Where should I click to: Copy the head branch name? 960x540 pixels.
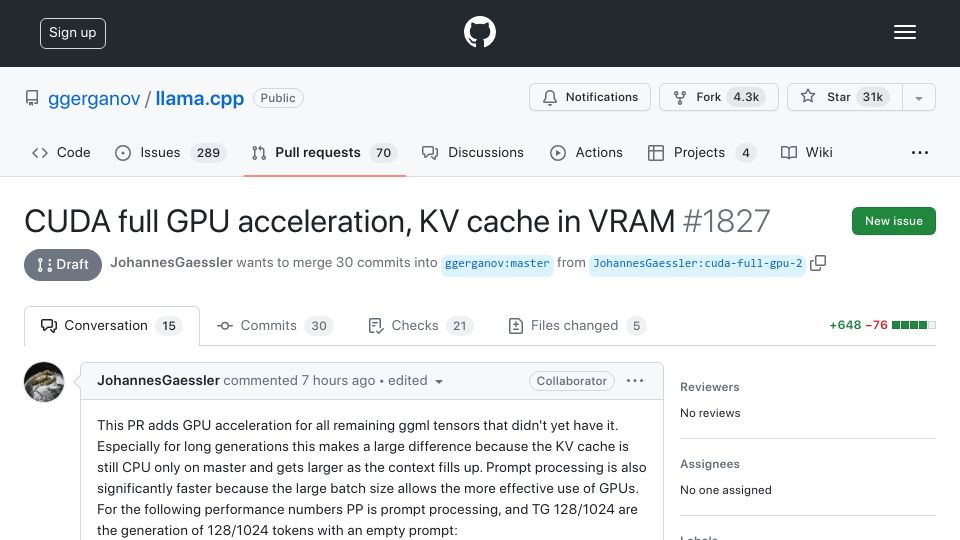[818, 263]
